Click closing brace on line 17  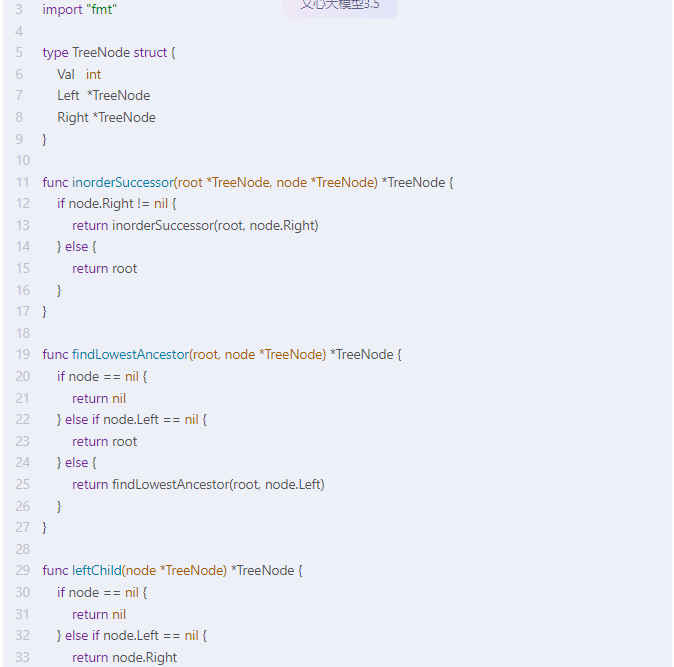[44, 312]
